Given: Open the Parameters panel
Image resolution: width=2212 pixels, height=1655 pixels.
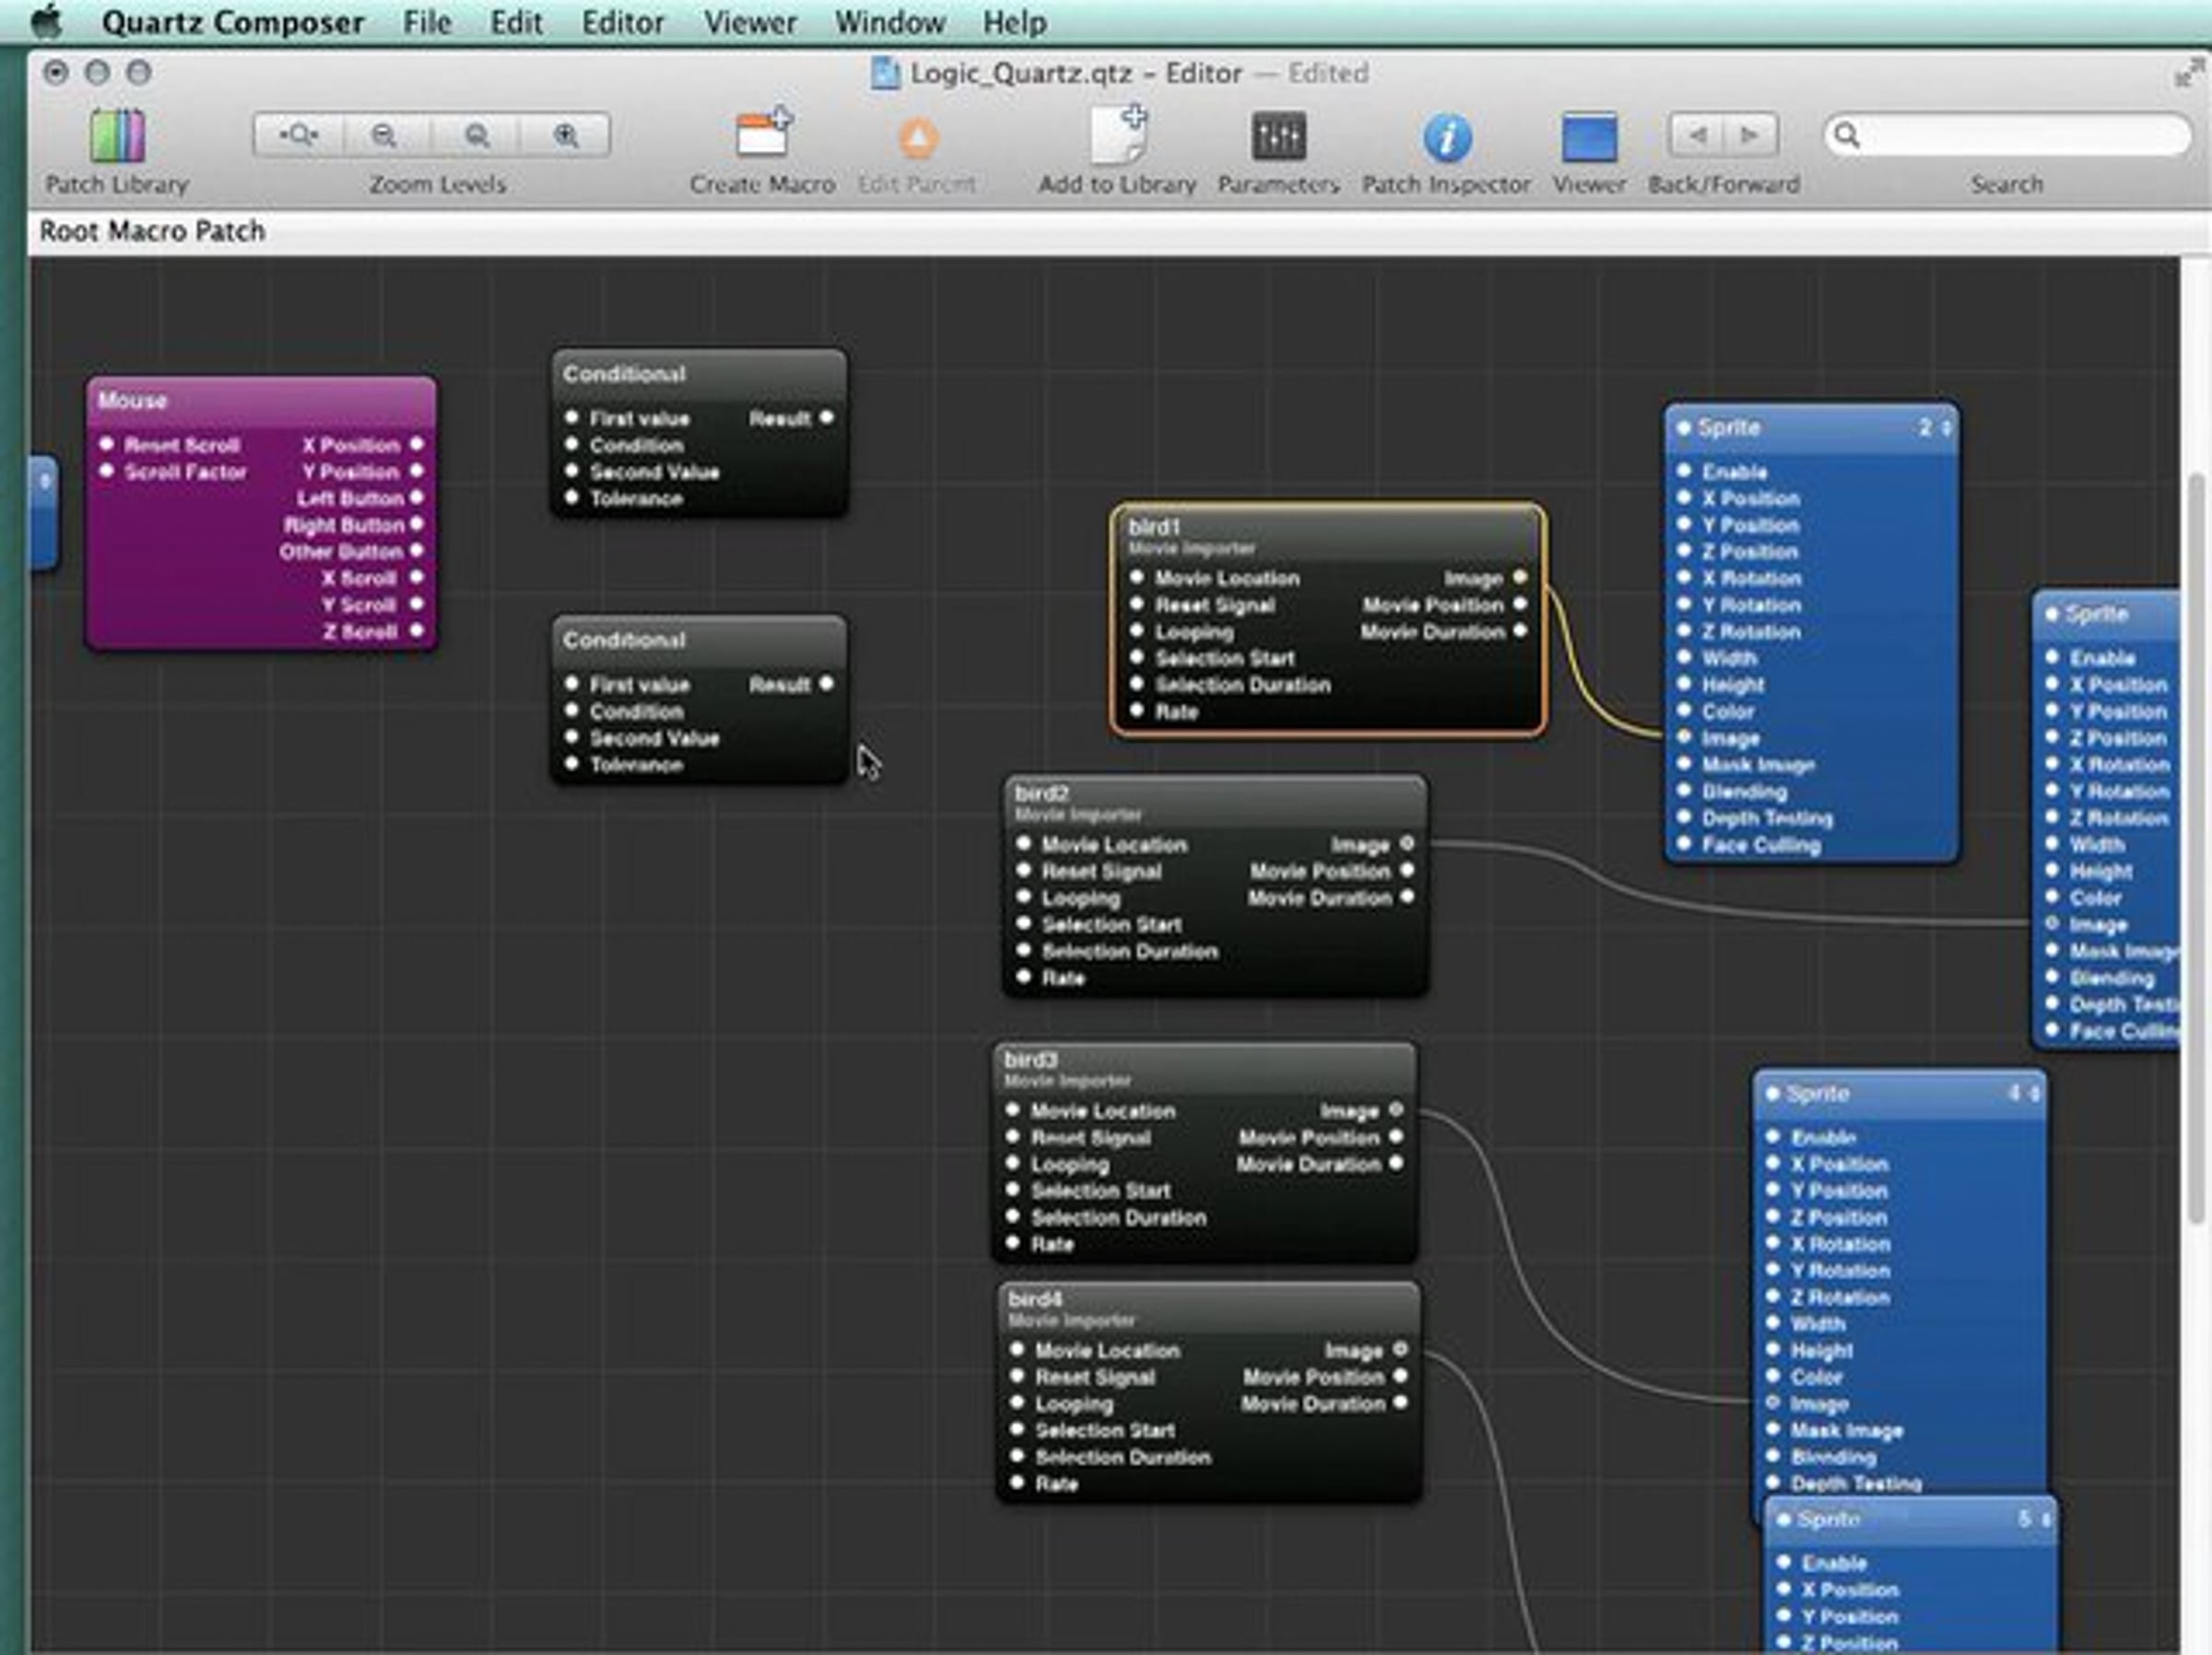Looking at the screenshot, I should [1278, 136].
